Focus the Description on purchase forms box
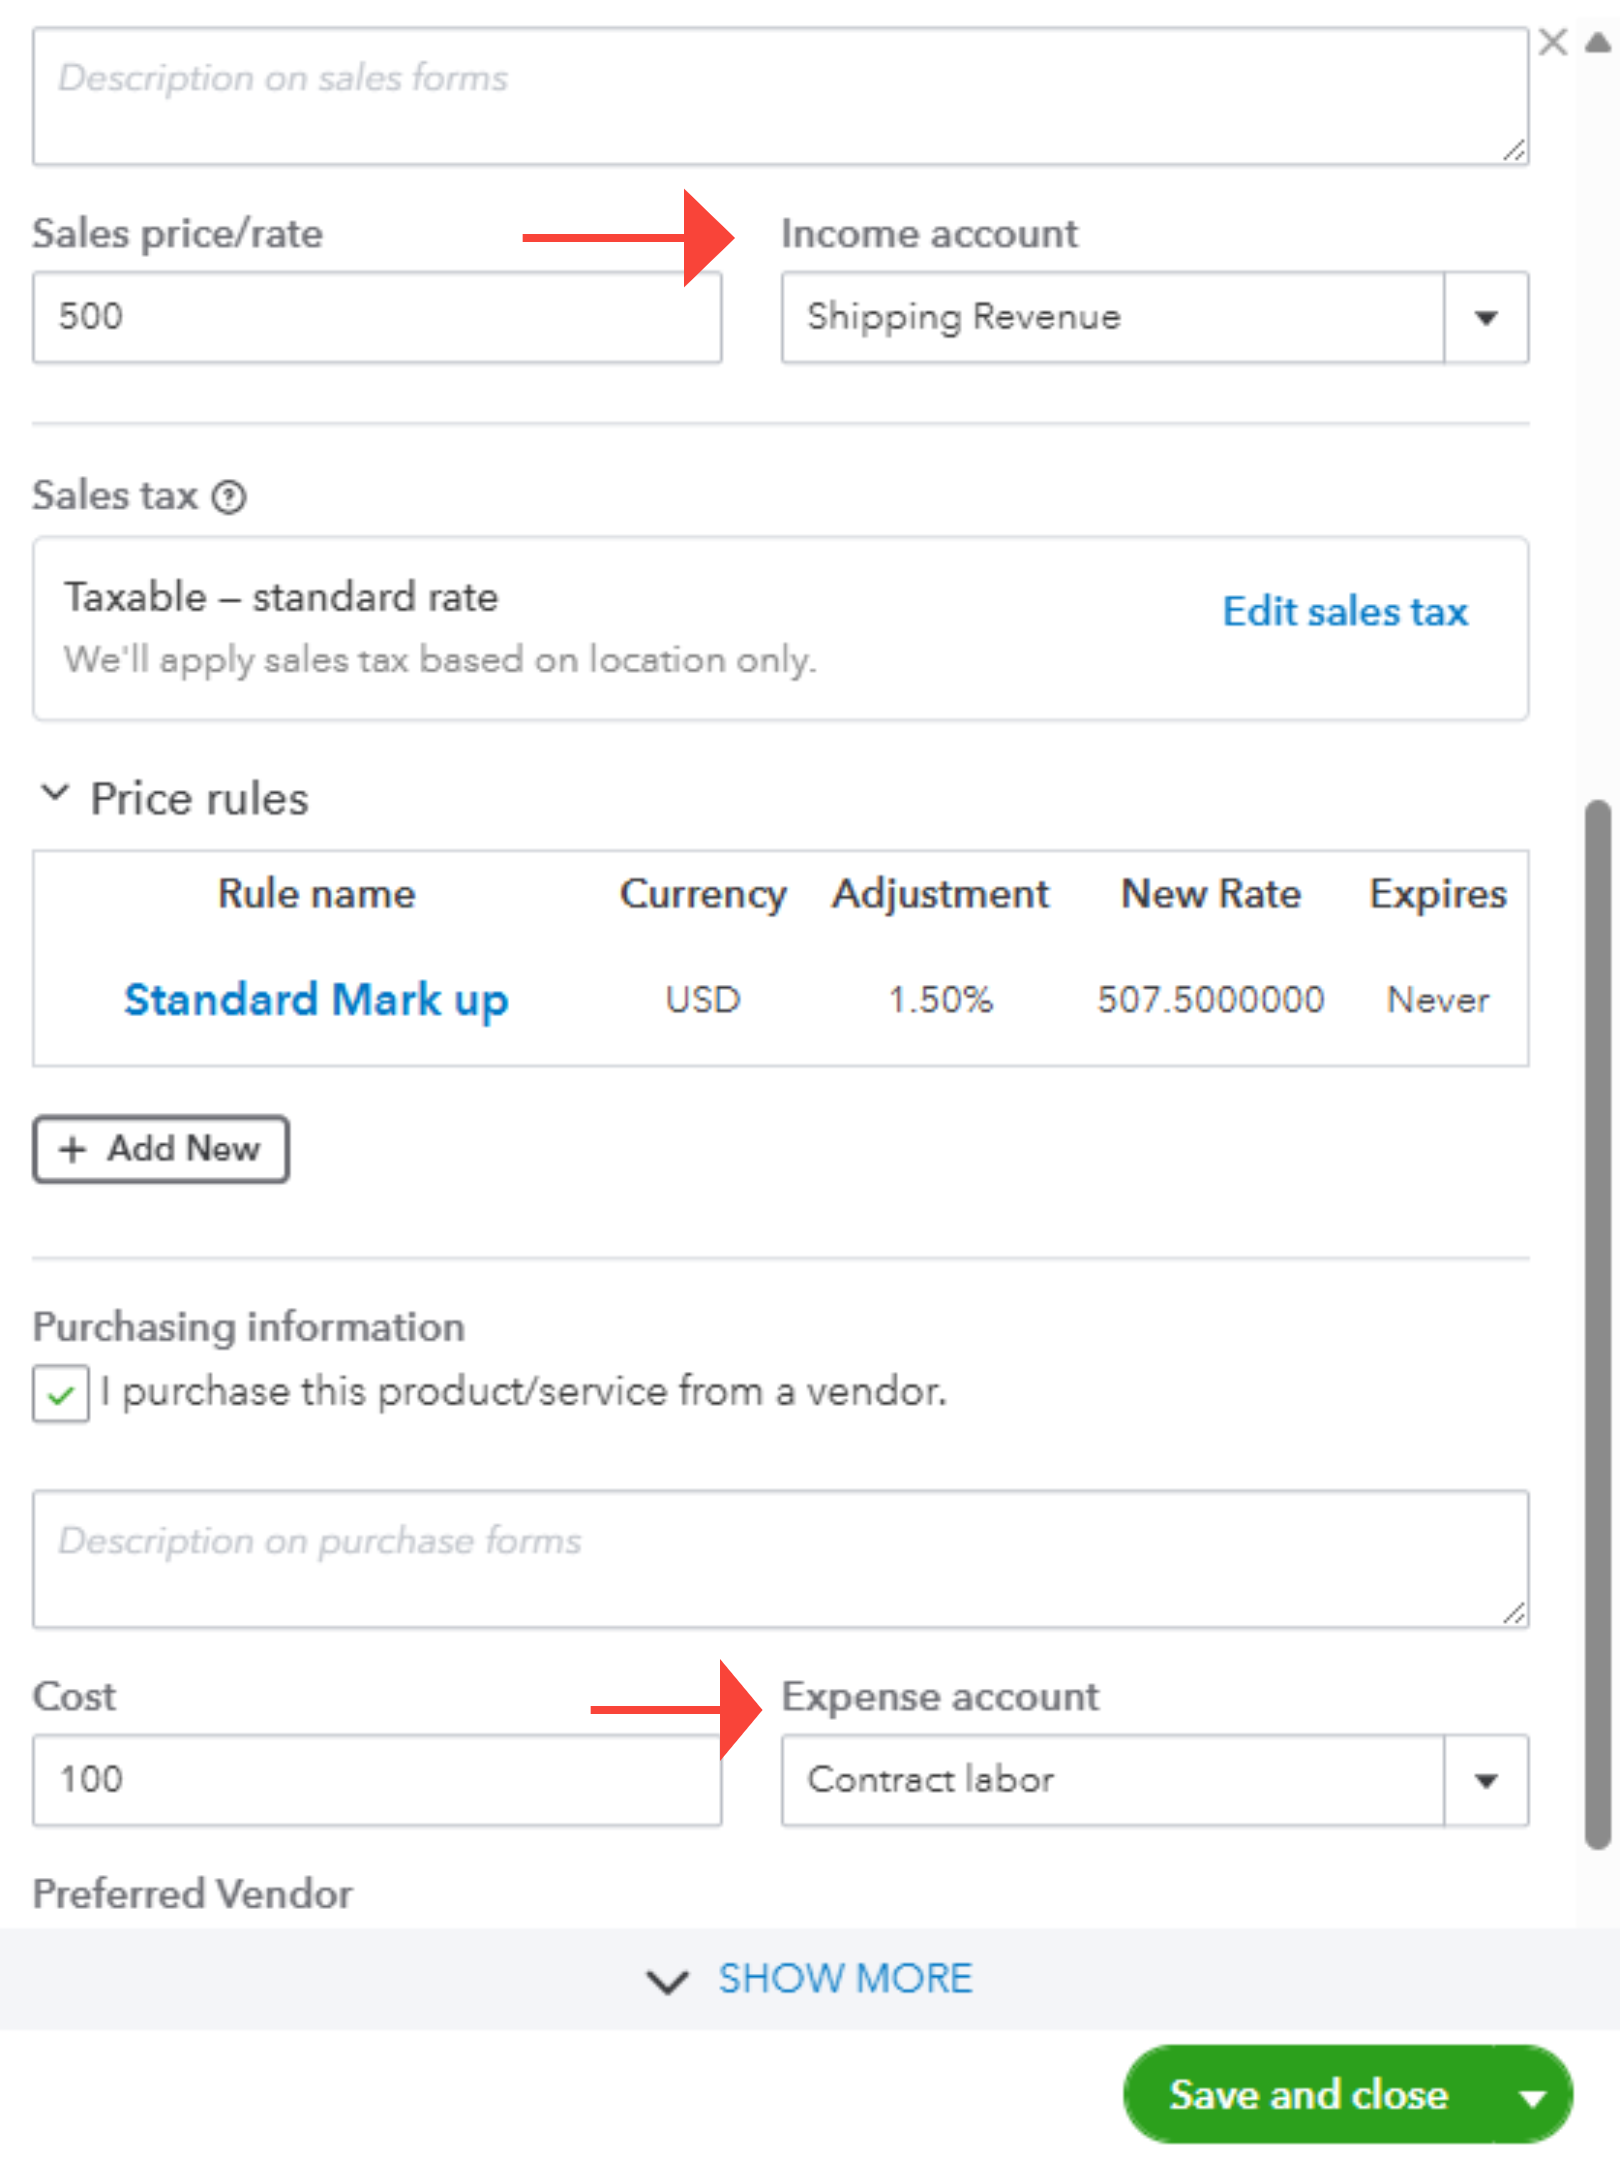The image size is (1620, 2164). [x=780, y=1560]
